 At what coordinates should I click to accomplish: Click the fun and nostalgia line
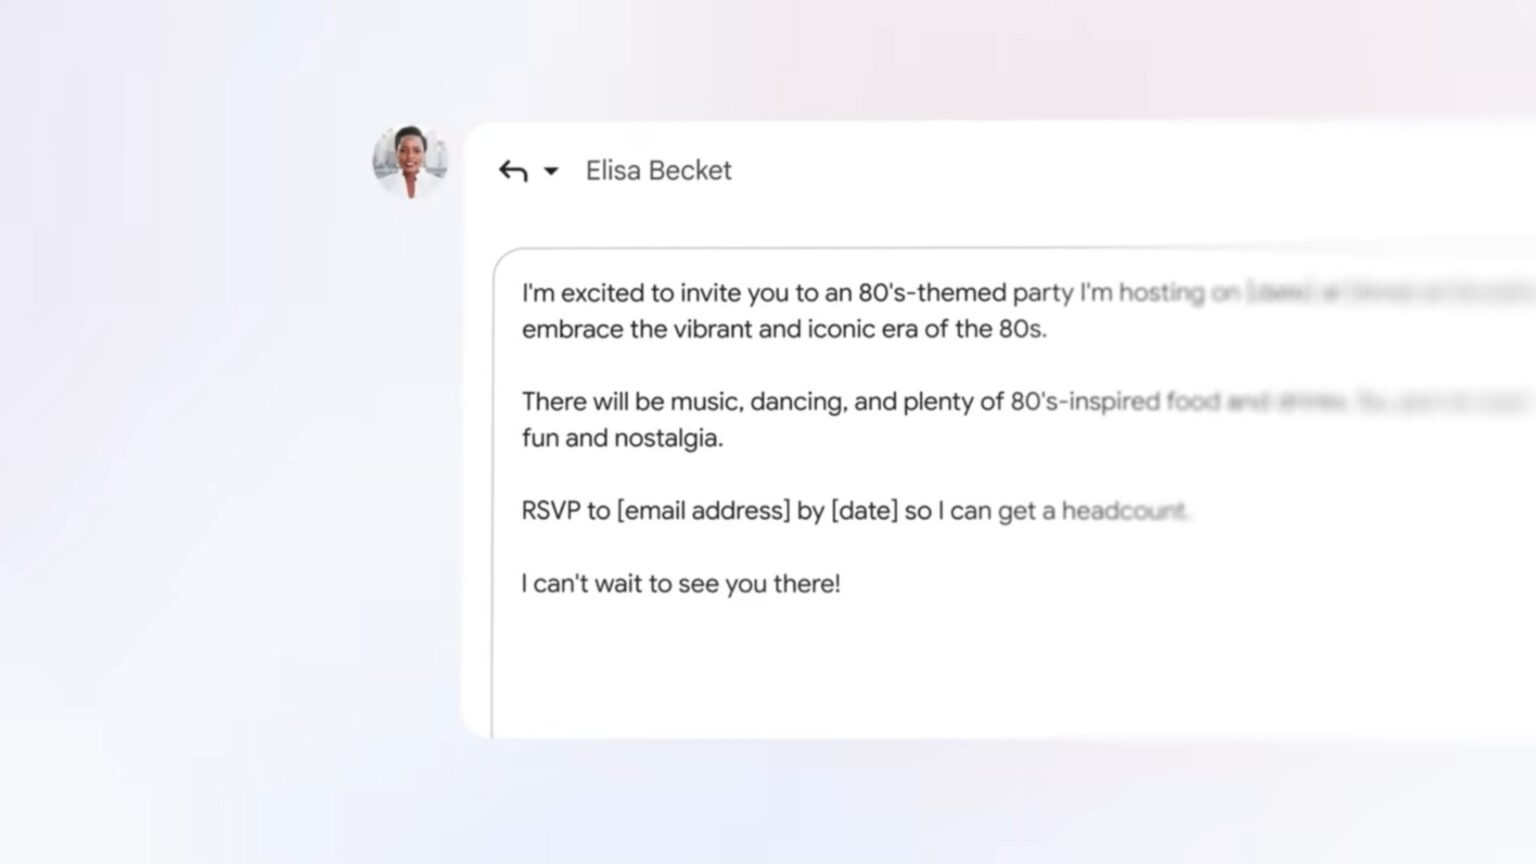[x=625, y=437]
